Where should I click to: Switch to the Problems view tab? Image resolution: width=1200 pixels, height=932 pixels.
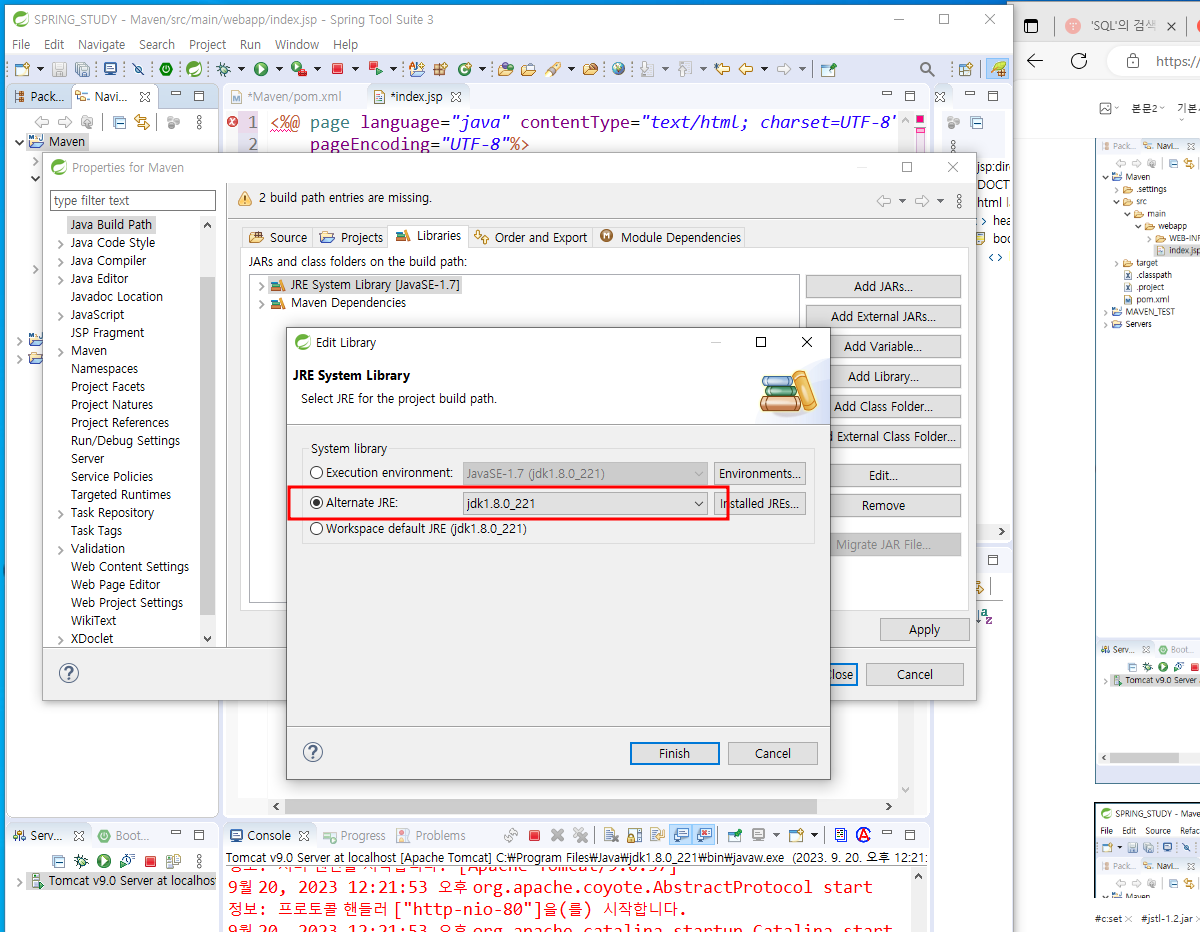[x=431, y=835]
